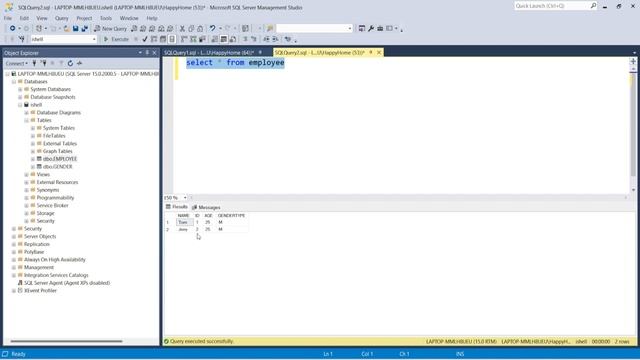
Task: Click the Save file floppy icon
Action: pyautogui.click(x=76, y=29)
